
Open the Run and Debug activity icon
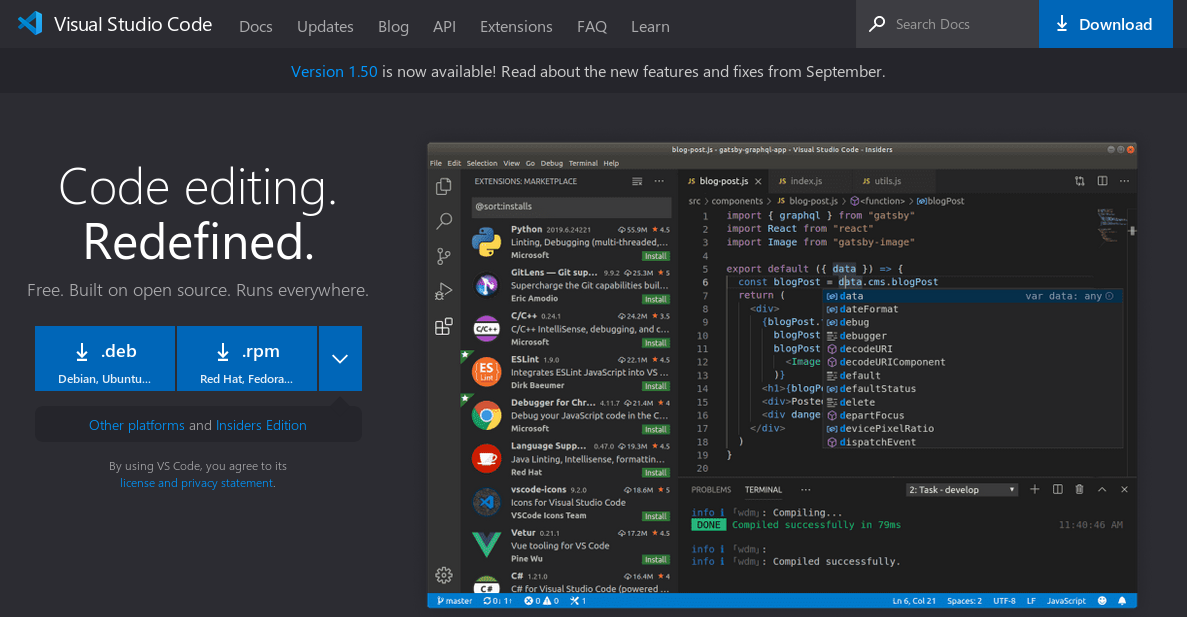444,292
